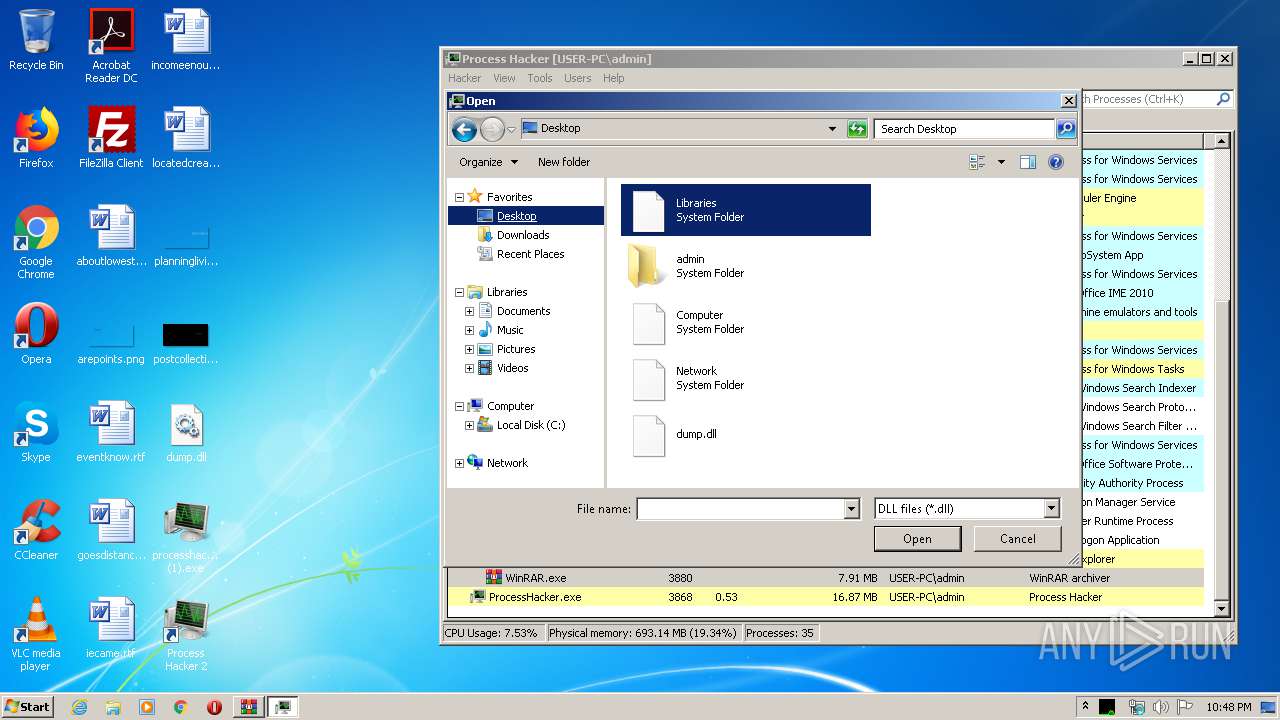
Task: Open the Tools menu in Process Hacker
Action: point(540,78)
